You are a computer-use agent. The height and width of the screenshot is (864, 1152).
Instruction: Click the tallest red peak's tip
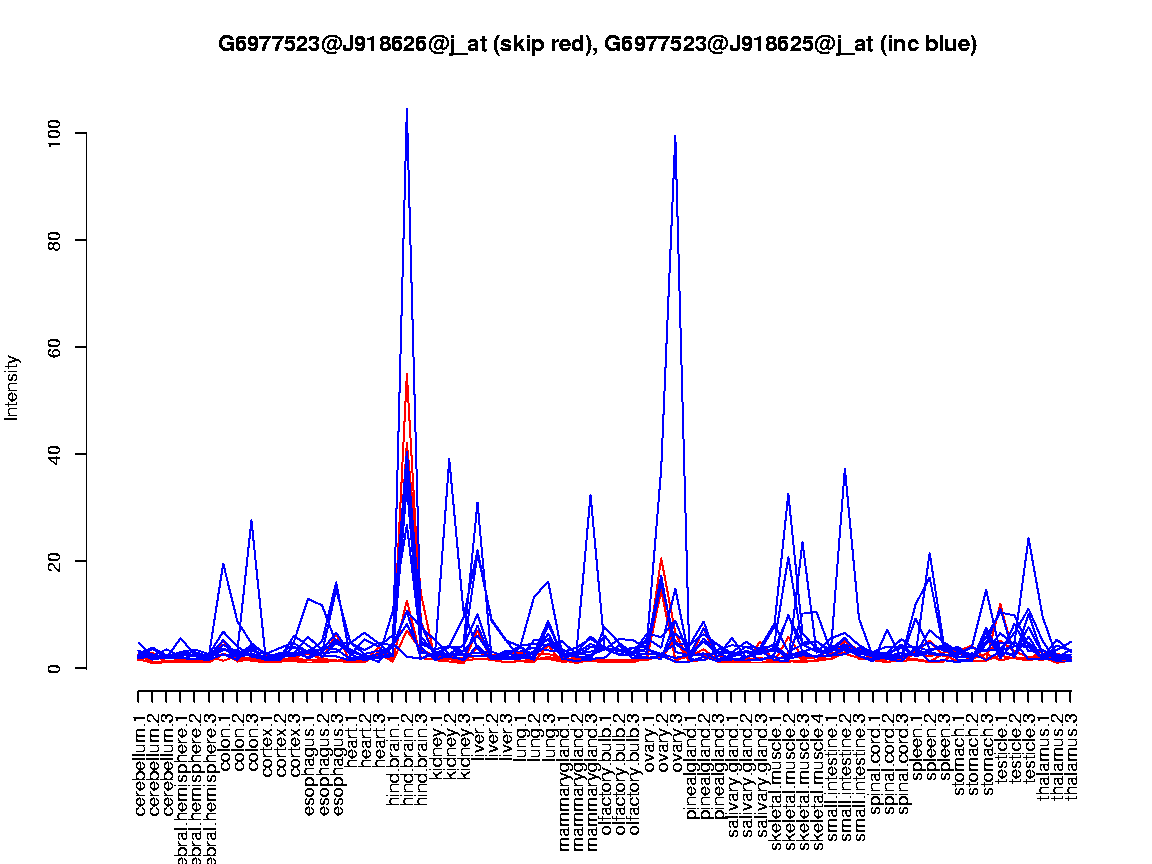(407, 375)
